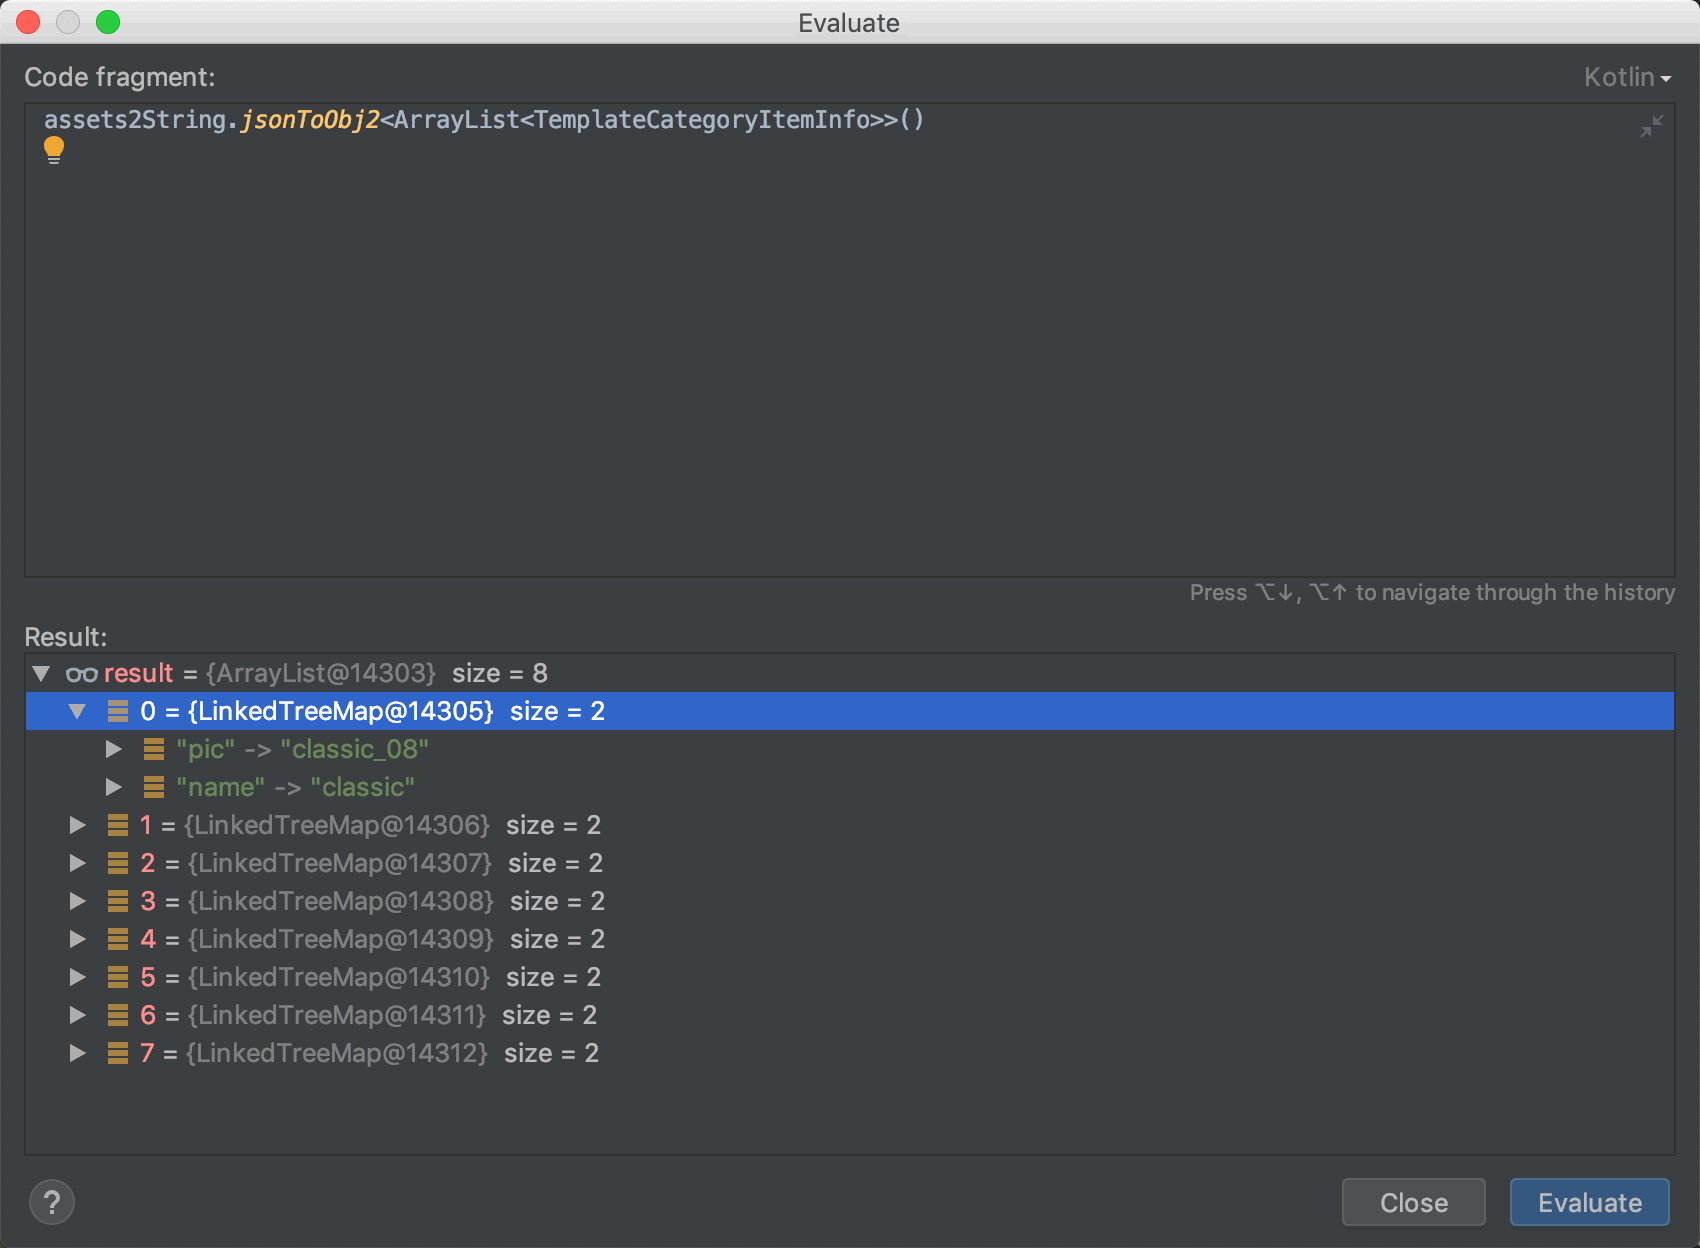Open the Kotlin language dropdown
Viewport: 1700px width, 1248px height.
(x=1627, y=77)
